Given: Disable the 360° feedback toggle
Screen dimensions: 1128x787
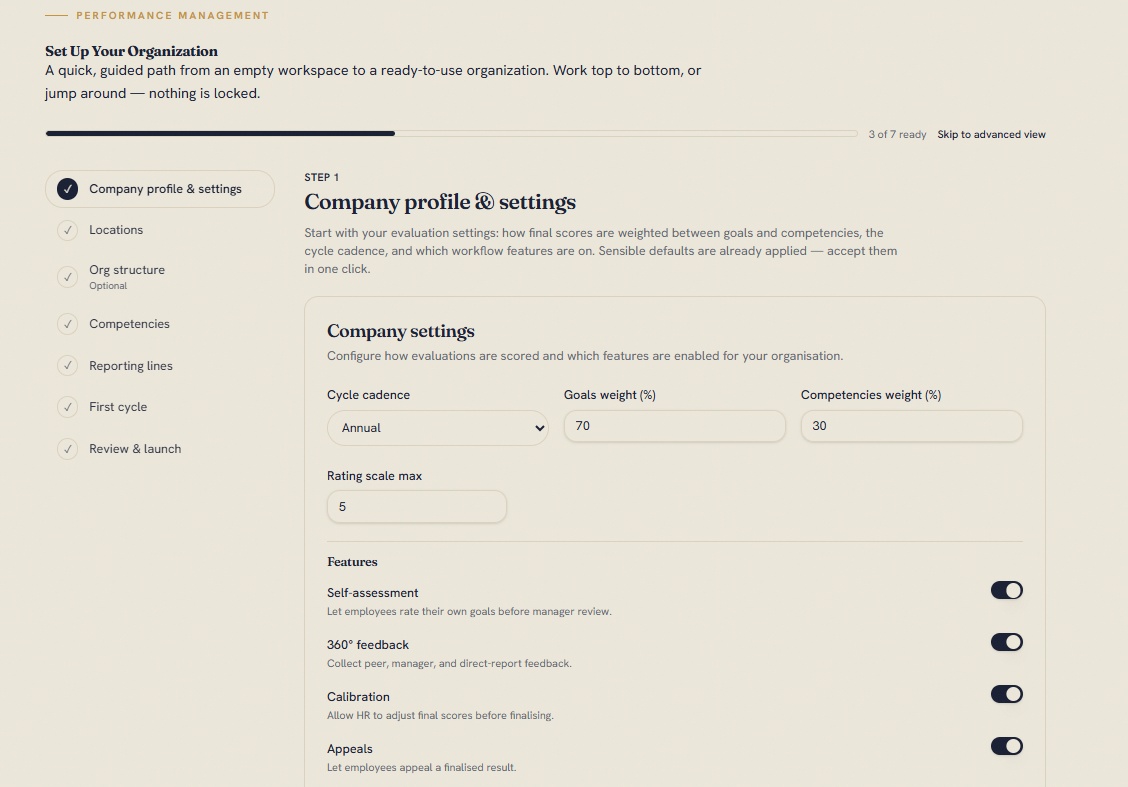Looking at the screenshot, I should (x=1006, y=642).
